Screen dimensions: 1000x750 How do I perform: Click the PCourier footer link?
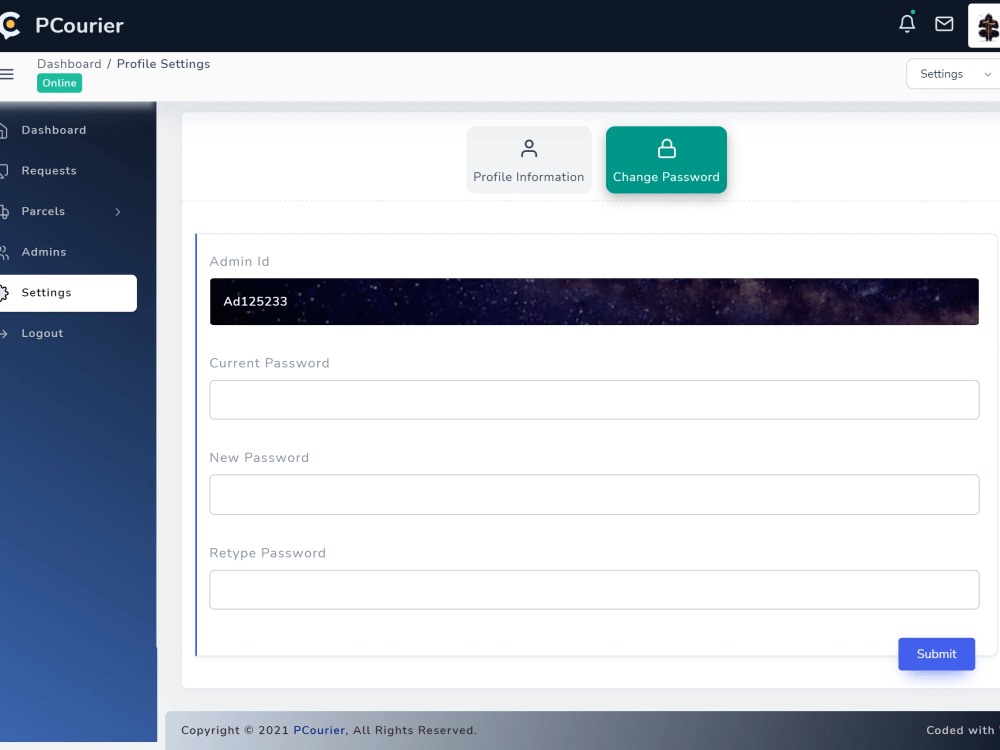[319, 730]
